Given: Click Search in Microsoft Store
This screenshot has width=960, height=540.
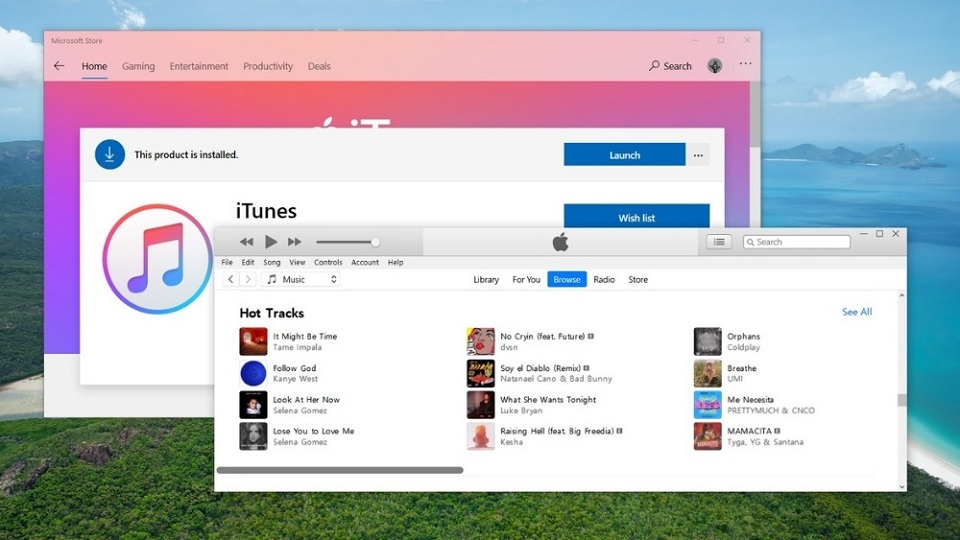Looking at the screenshot, I should tap(670, 66).
